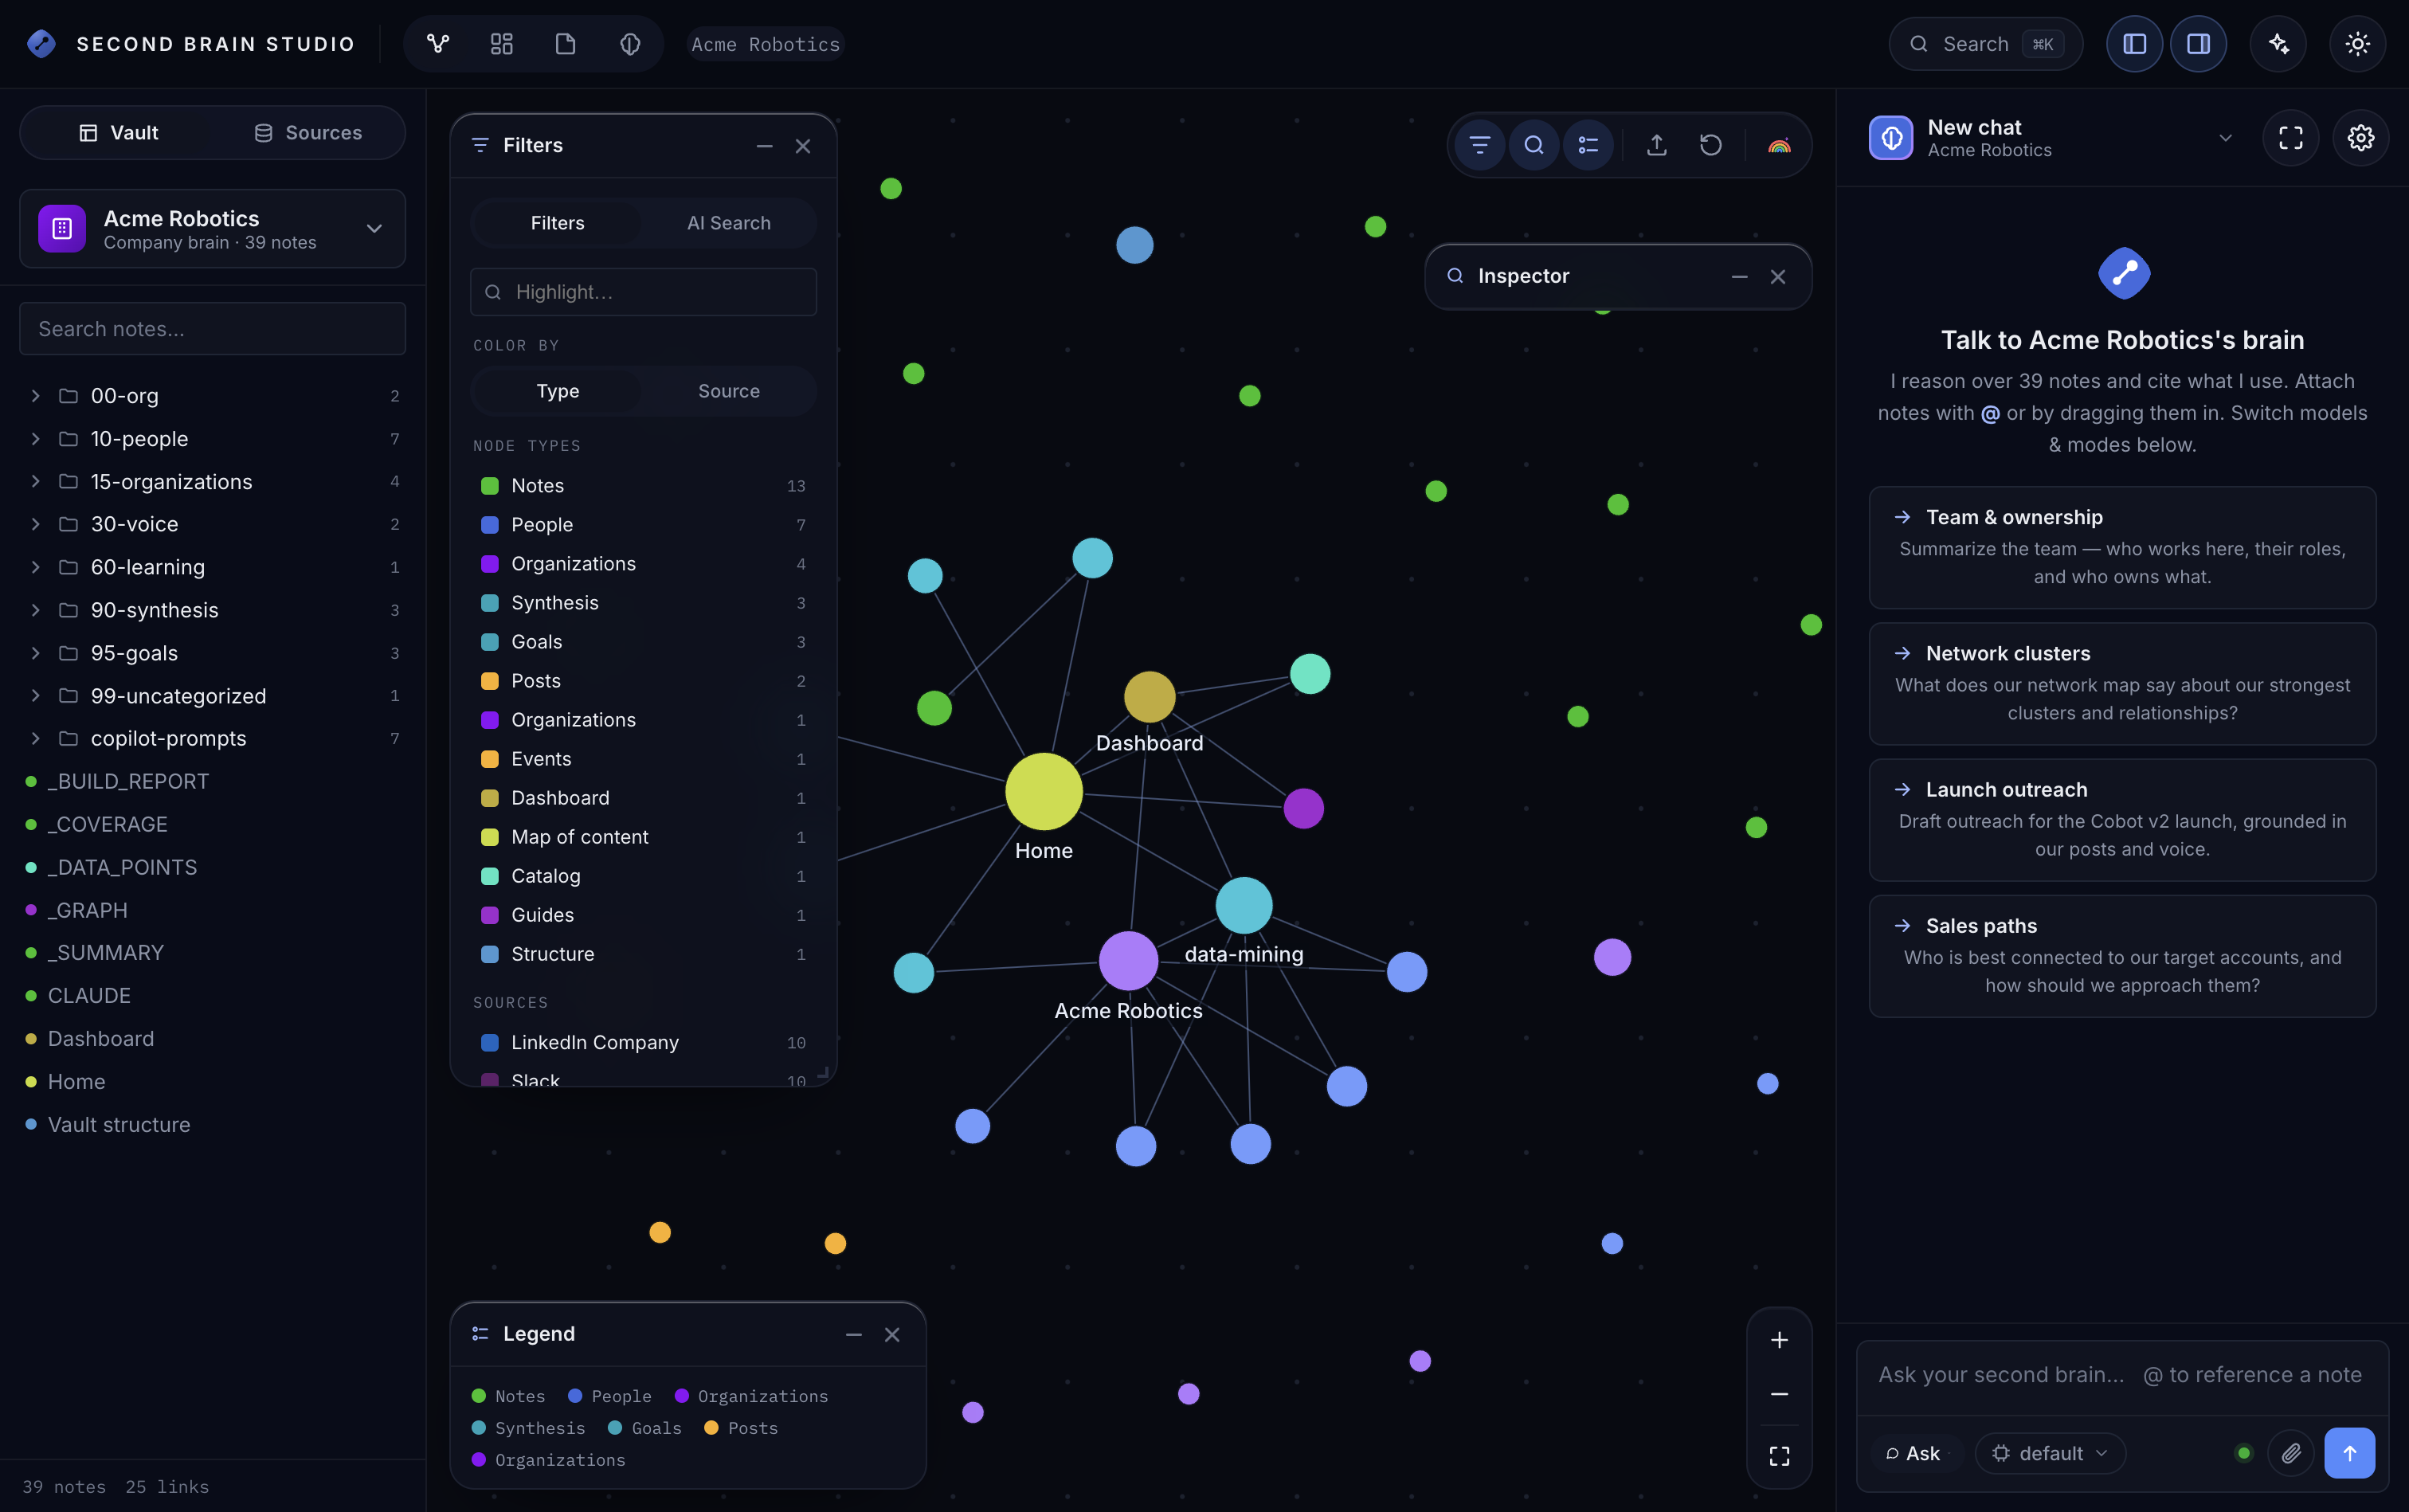Open the New chat dropdown chevron
This screenshot has width=2409, height=1512.
pyautogui.click(x=2225, y=138)
